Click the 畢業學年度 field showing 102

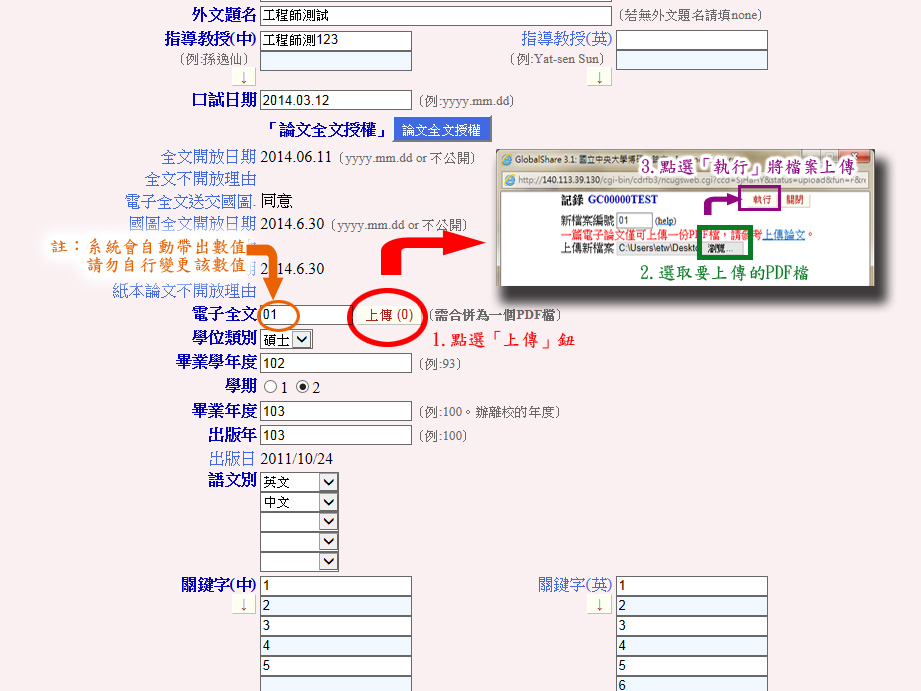click(x=335, y=363)
